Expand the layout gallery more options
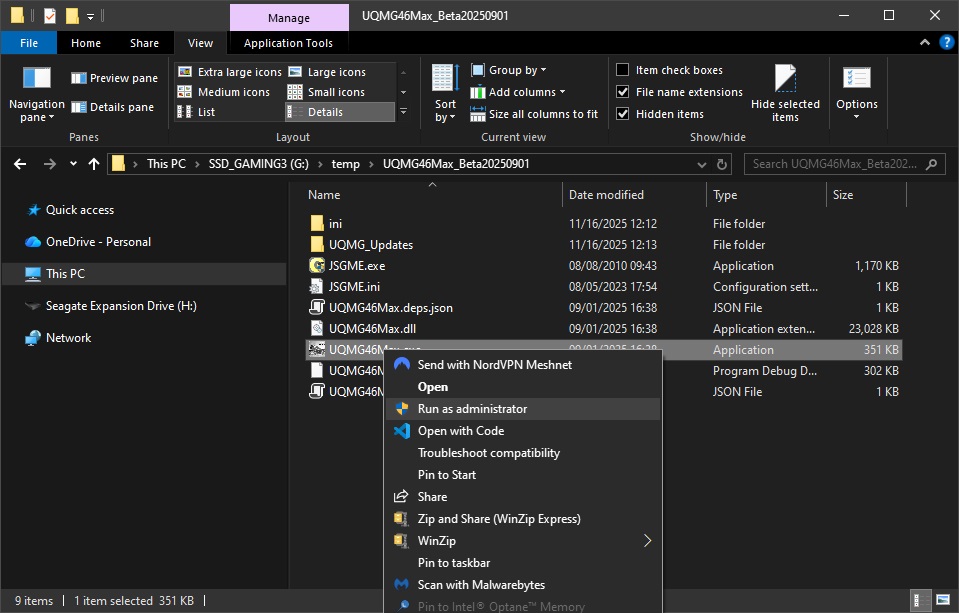 point(403,111)
